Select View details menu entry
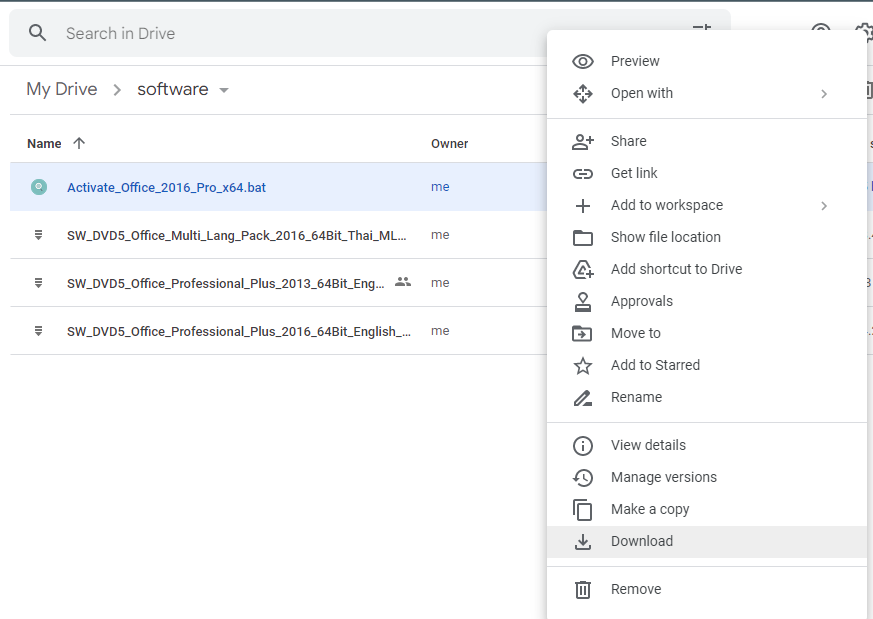Image resolution: width=873 pixels, height=619 pixels. (x=707, y=445)
